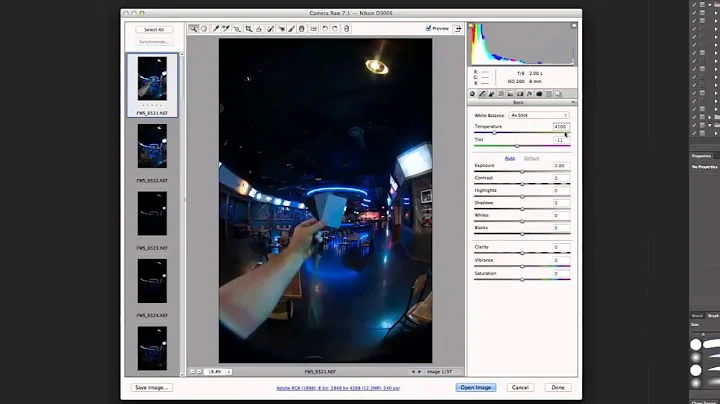The height and width of the screenshot is (404, 720).
Task: Click the Save Image button
Action: [152, 387]
